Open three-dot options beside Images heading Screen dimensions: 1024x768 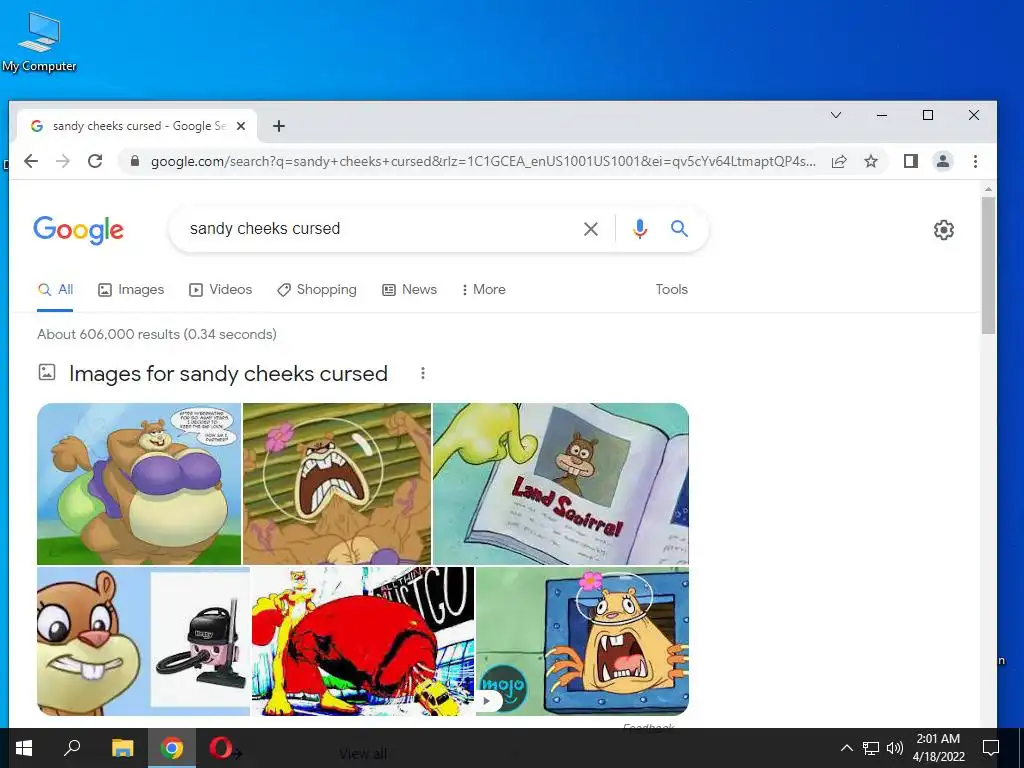pos(423,373)
